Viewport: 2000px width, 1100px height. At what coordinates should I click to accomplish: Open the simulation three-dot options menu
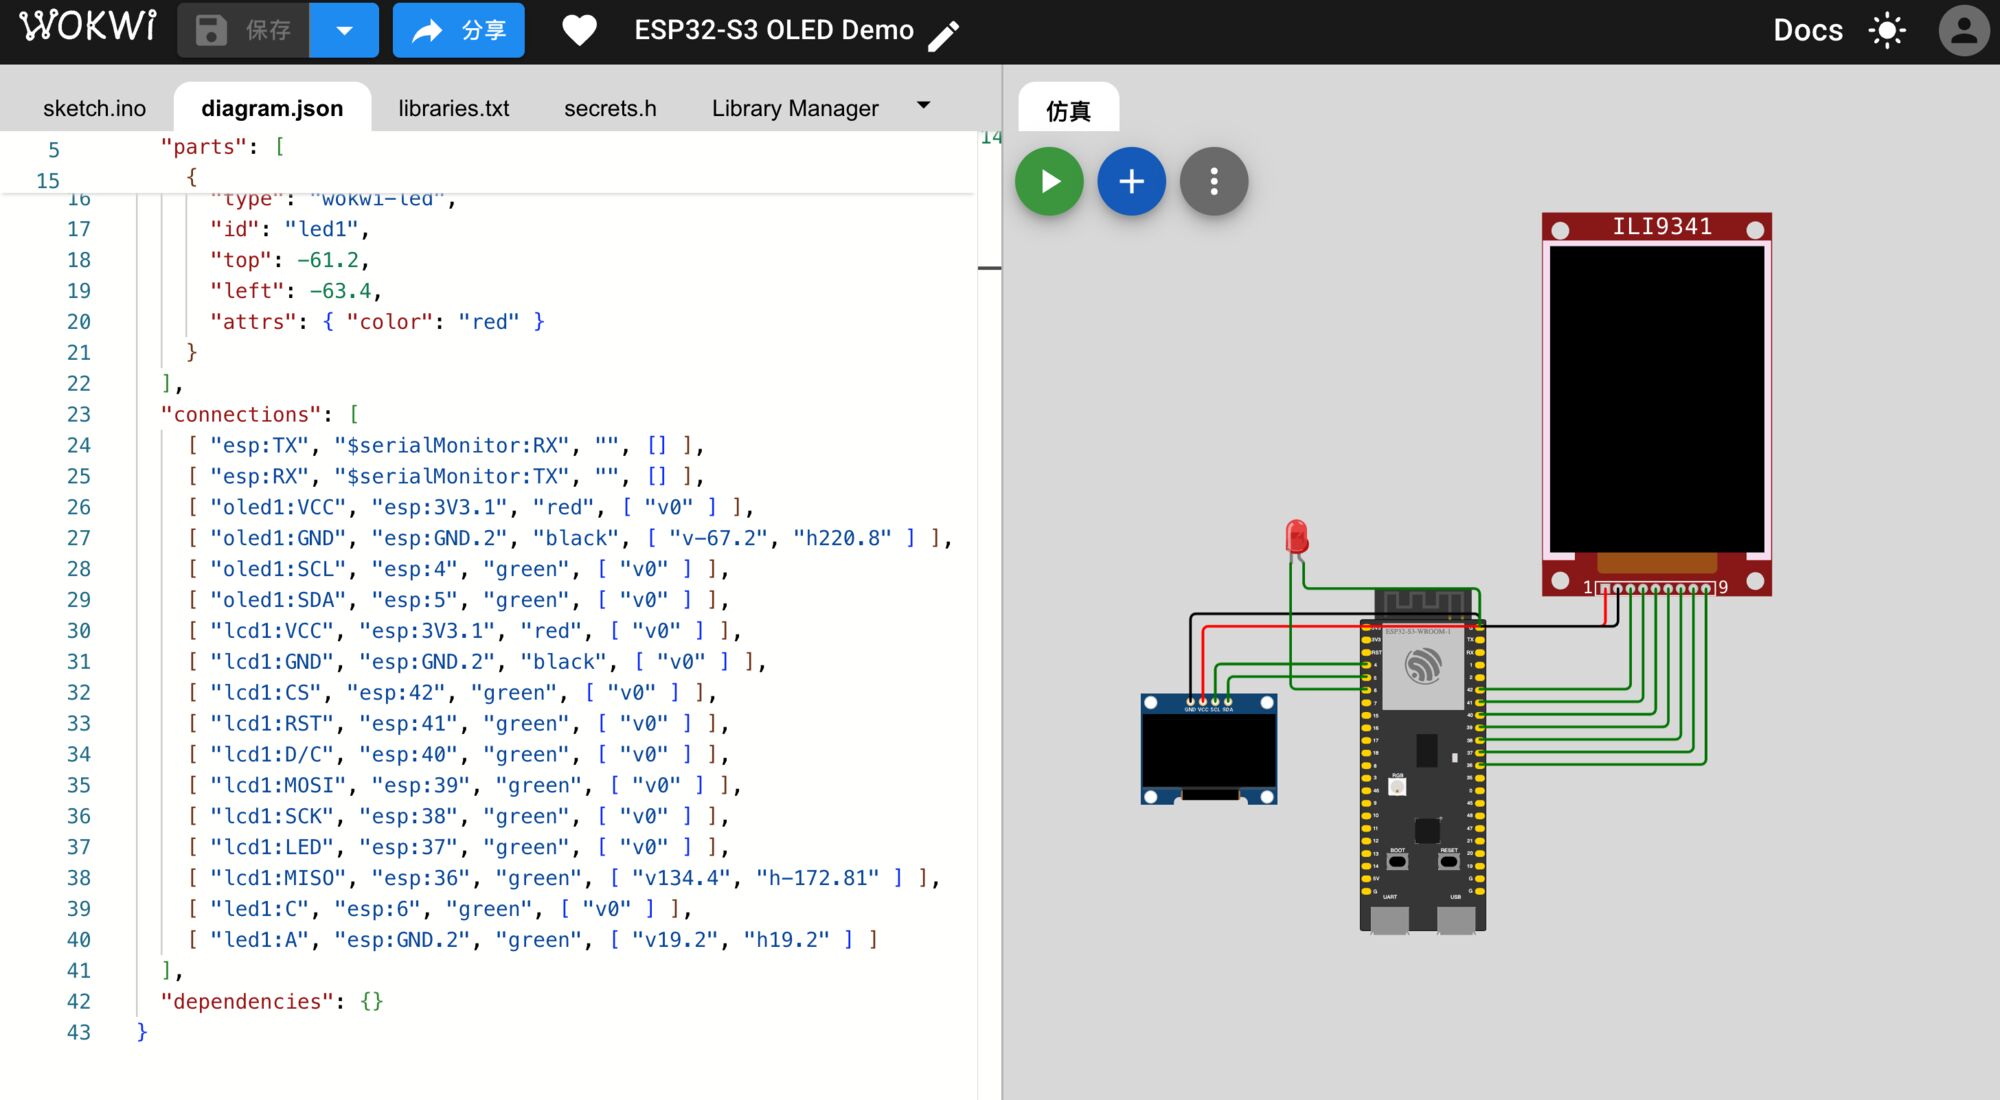1213,182
